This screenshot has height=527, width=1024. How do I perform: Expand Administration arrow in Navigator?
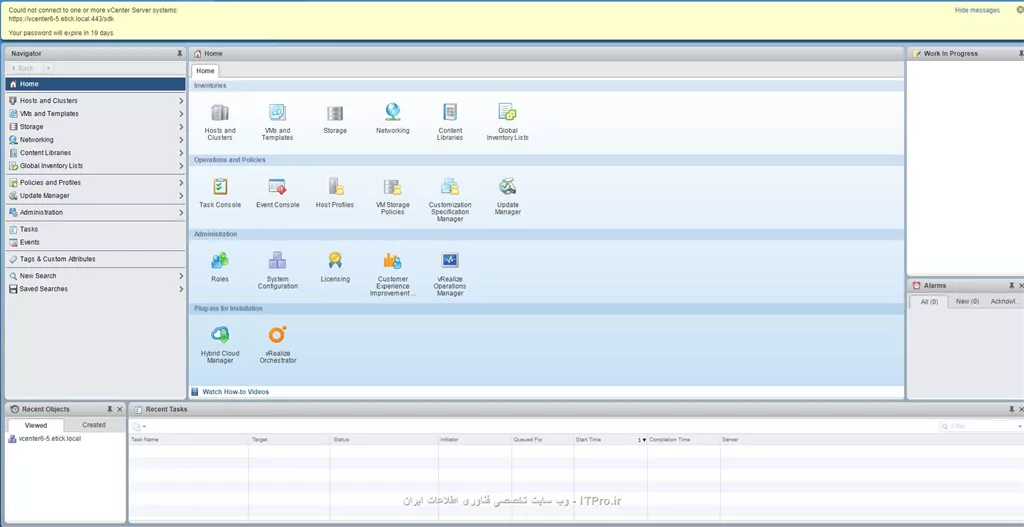click(181, 212)
